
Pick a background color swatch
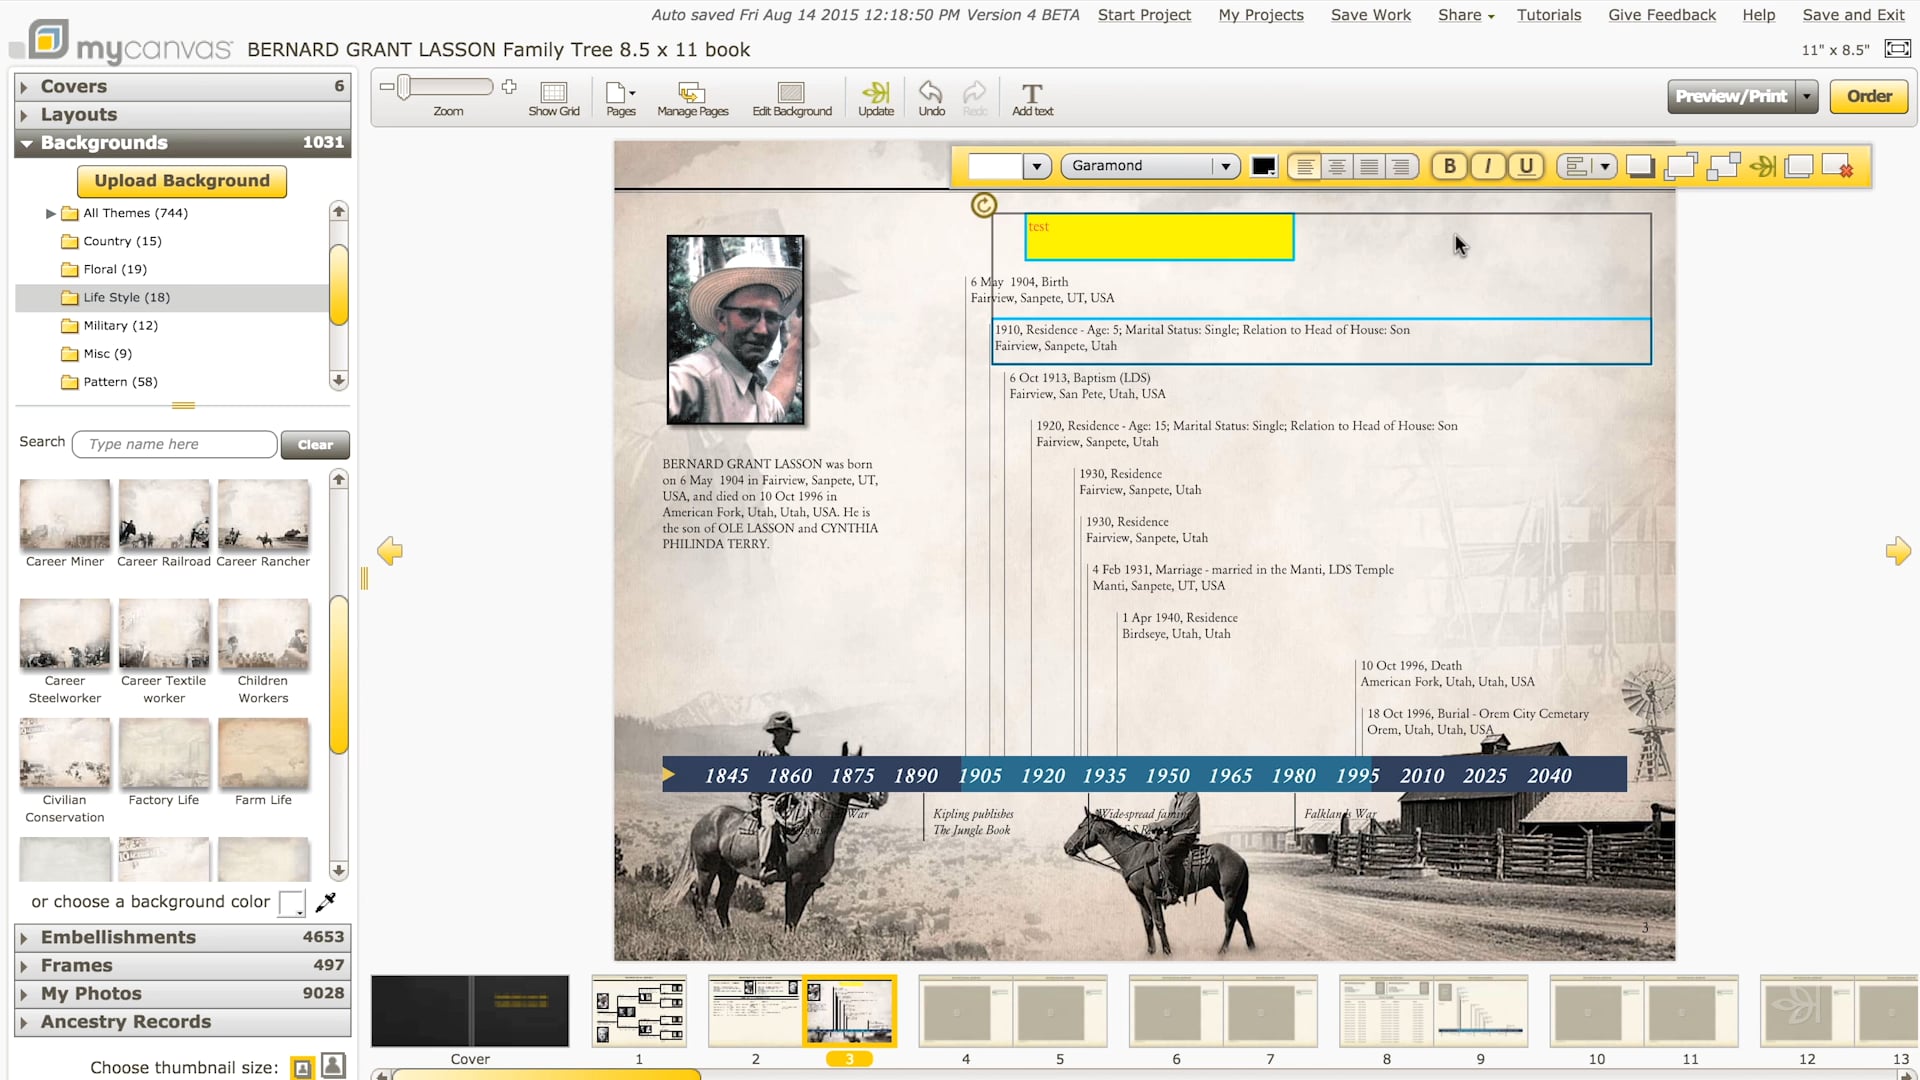pyautogui.click(x=291, y=902)
